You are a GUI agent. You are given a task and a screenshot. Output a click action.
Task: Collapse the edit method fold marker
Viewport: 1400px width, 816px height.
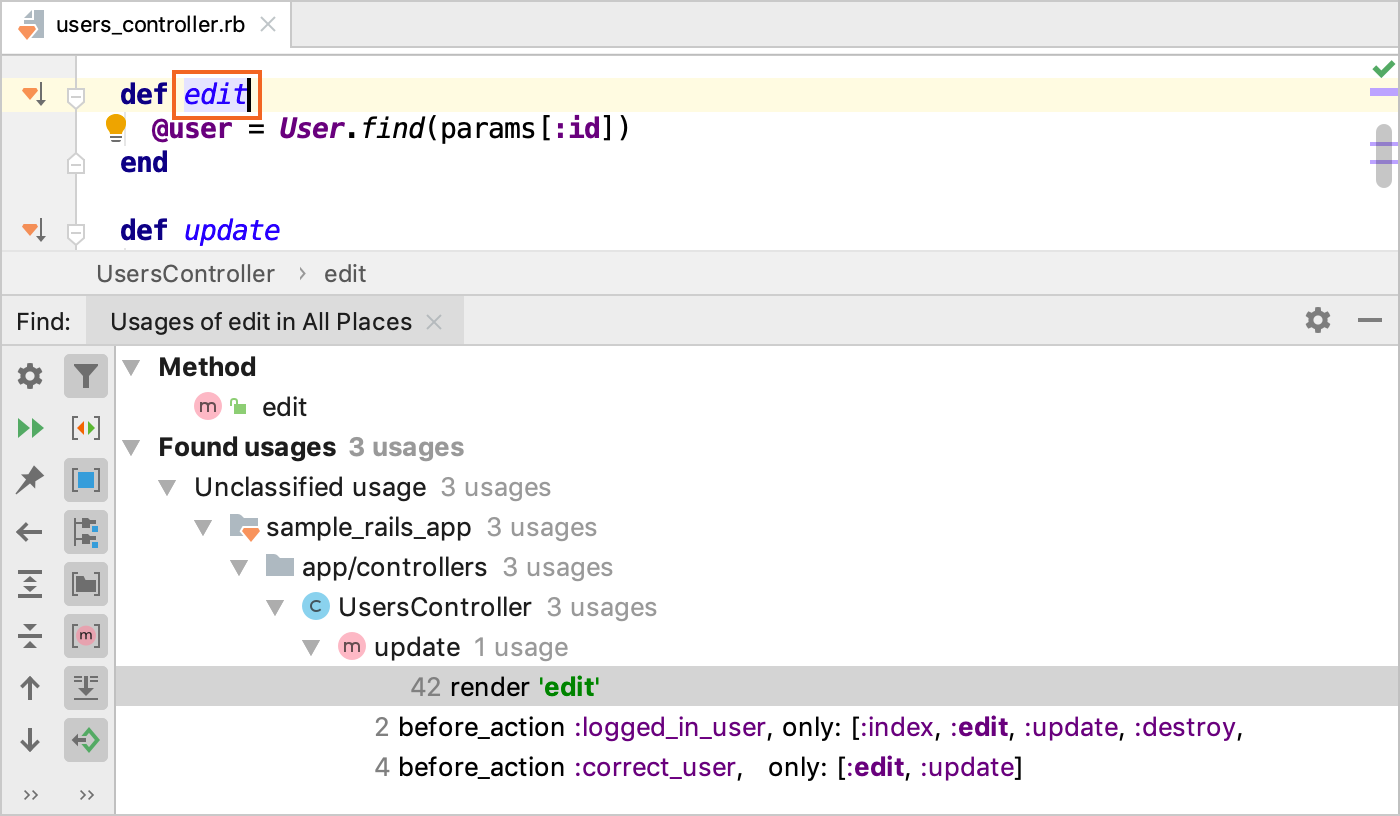(x=75, y=97)
